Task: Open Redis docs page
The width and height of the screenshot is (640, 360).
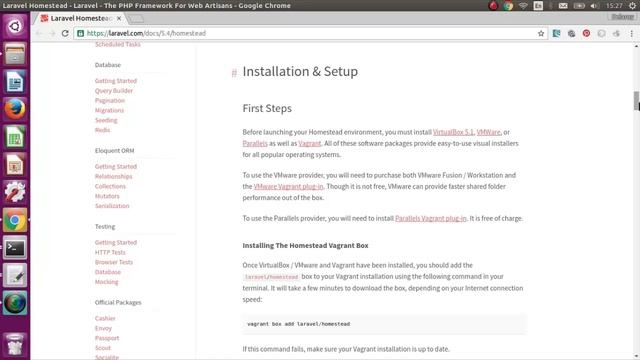Action: [x=102, y=130]
